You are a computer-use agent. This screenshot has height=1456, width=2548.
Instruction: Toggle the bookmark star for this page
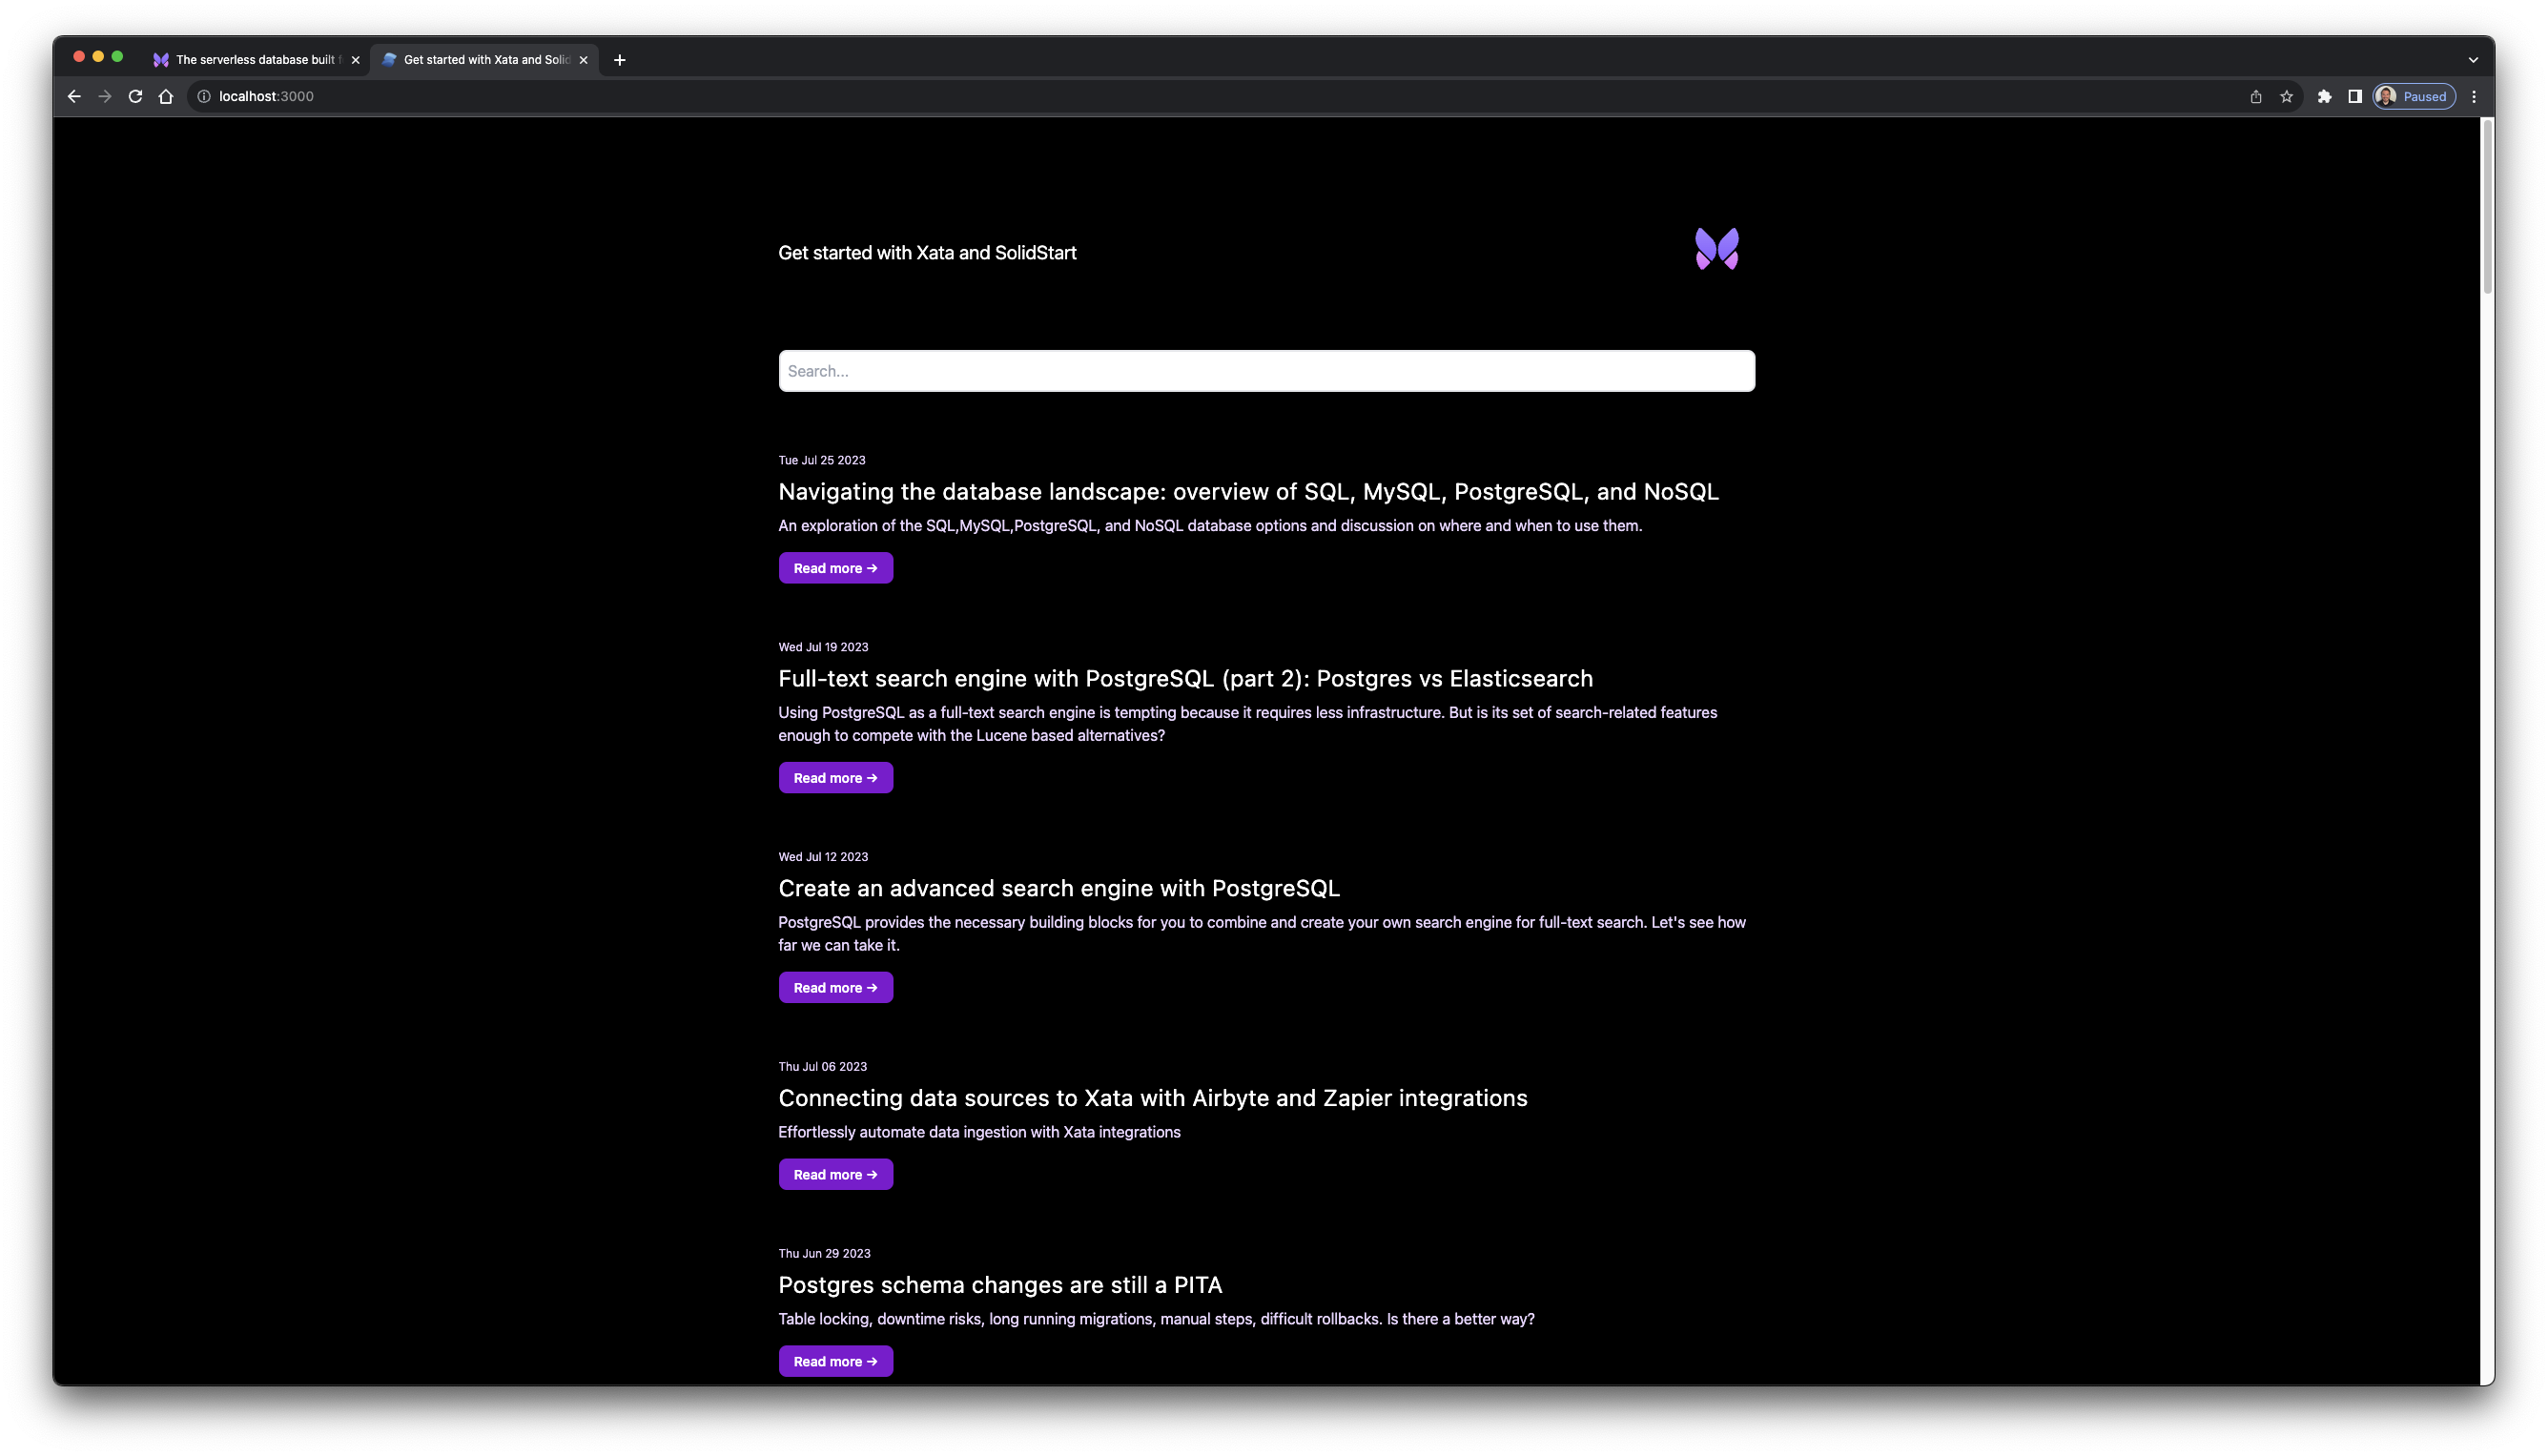coord(2287,96)
